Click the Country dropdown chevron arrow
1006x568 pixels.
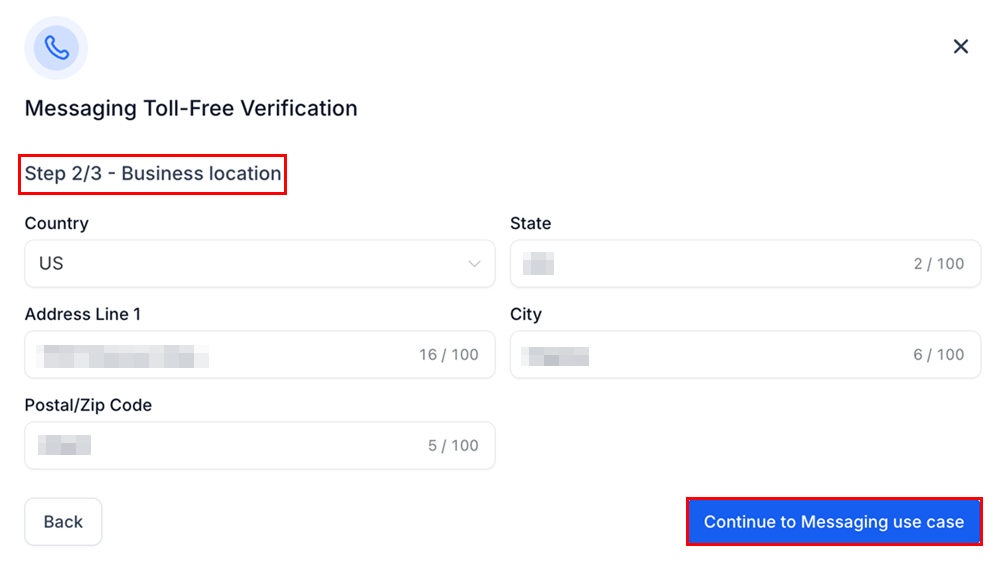point(474,264)
